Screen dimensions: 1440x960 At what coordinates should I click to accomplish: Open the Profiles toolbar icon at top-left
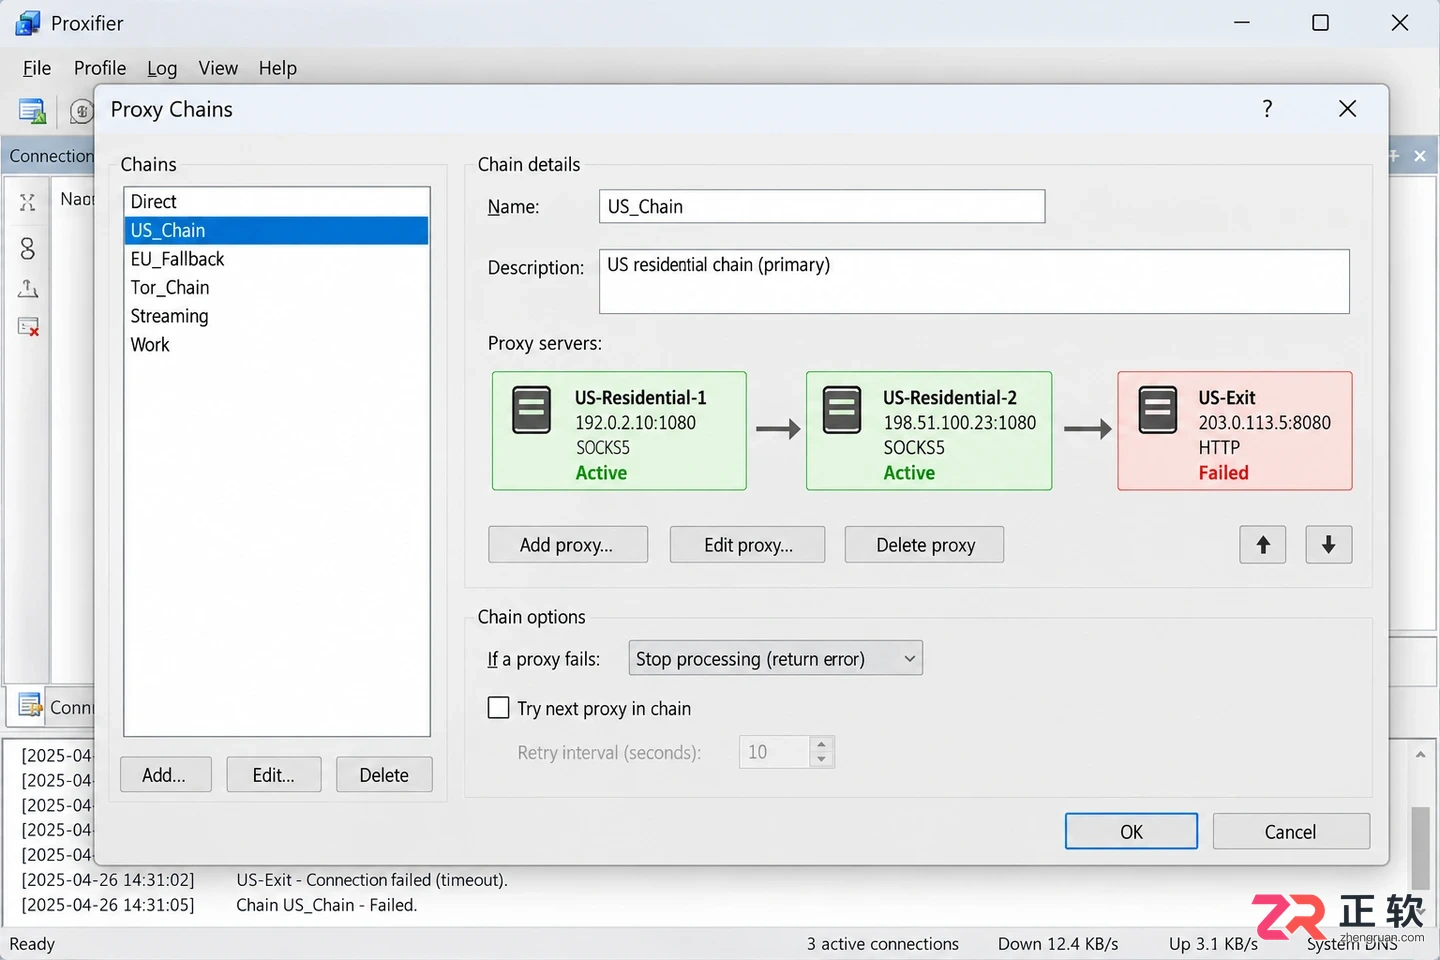[x=32, y=111]
